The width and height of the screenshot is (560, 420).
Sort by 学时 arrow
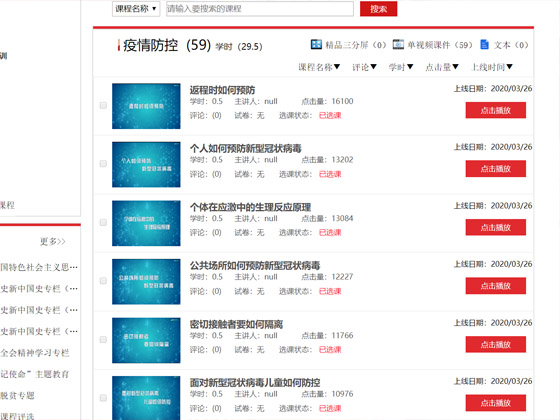(x=410, y=66)
